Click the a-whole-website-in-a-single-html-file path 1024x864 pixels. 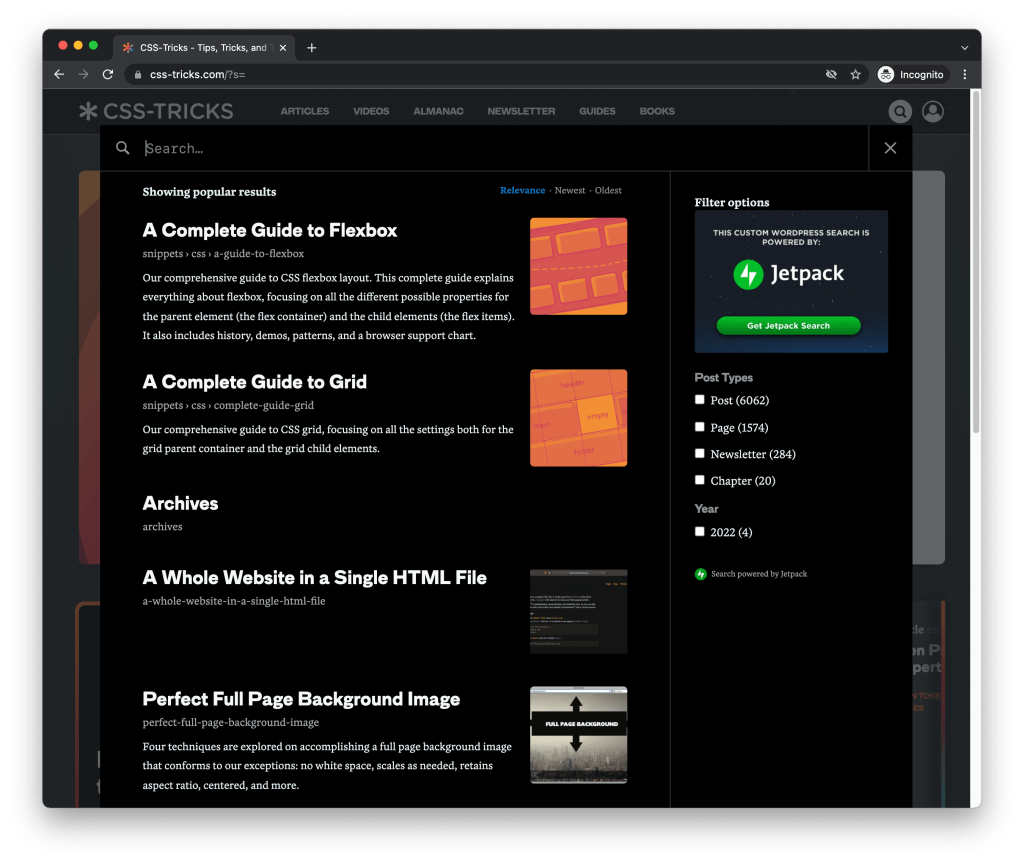tap(234, 601)
